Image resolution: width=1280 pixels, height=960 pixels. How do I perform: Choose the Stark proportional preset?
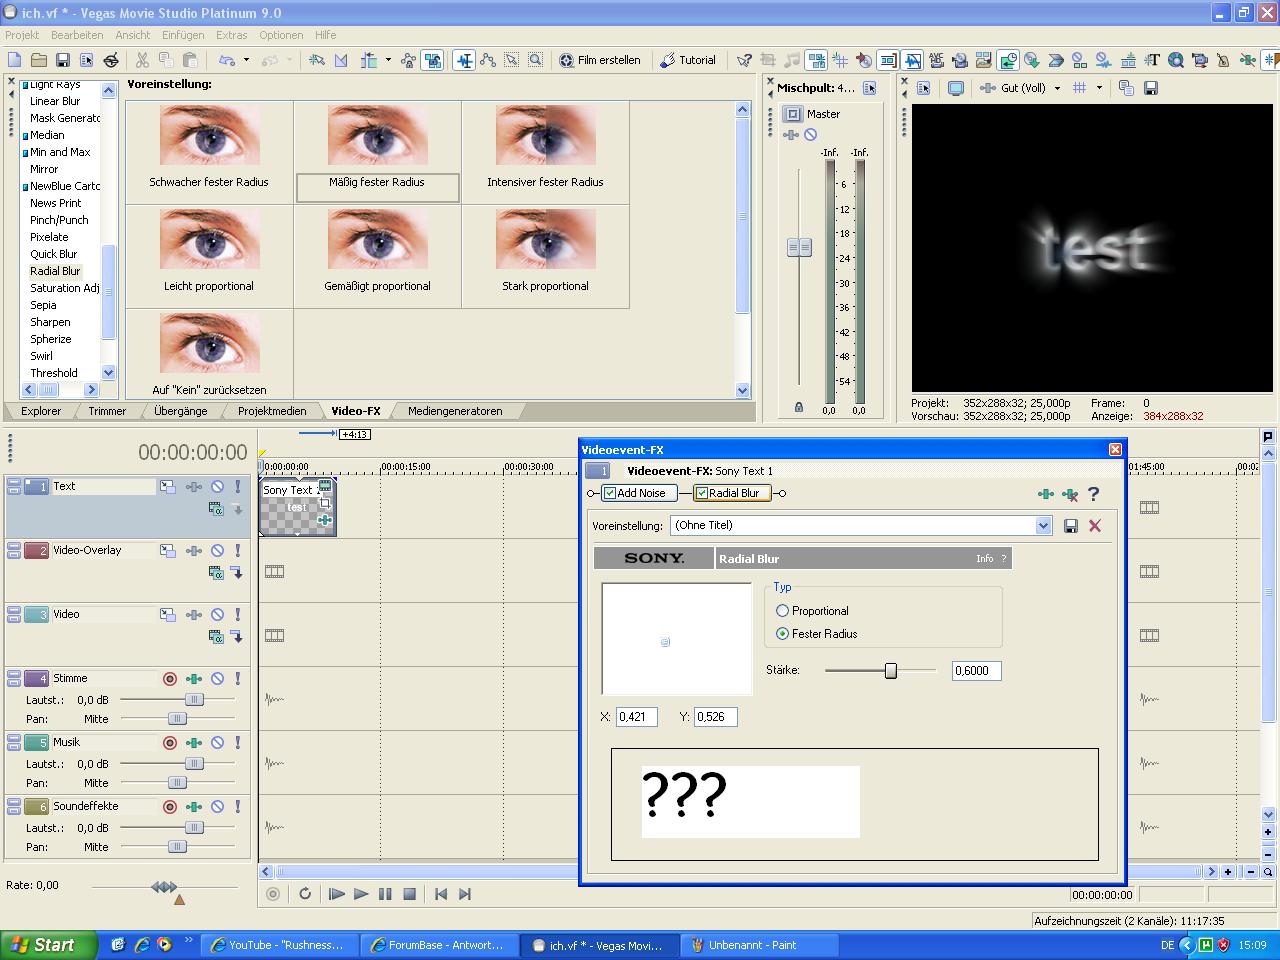coord(545,255)
